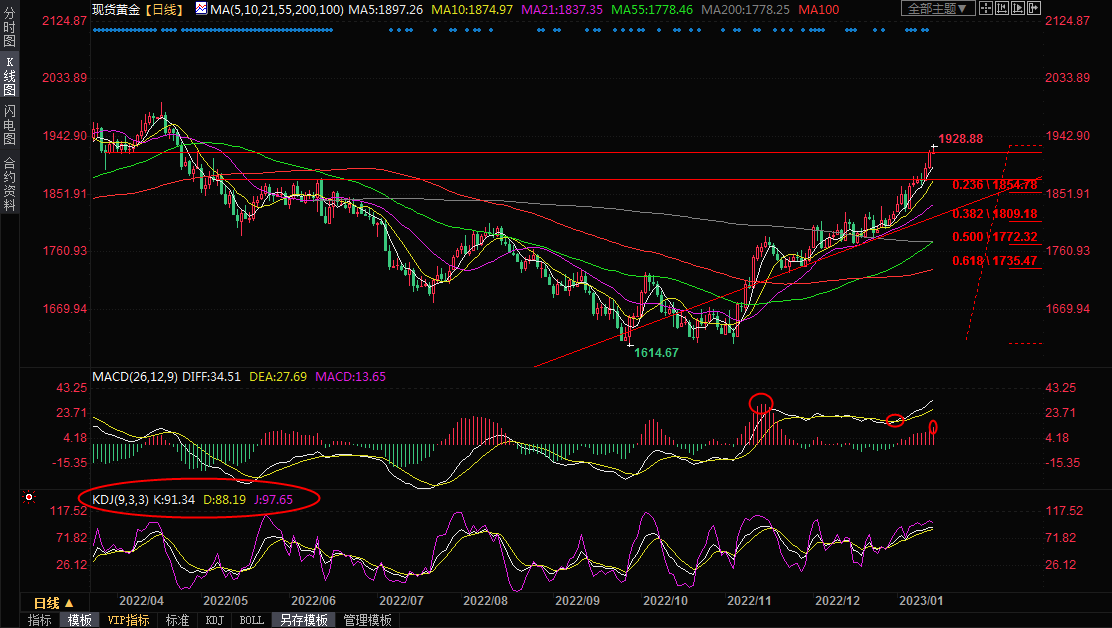The width and height of the screenshot is (1112, 628).
Task: Click the red sun icon beside KDJ panel
Action: coord(30,497)
